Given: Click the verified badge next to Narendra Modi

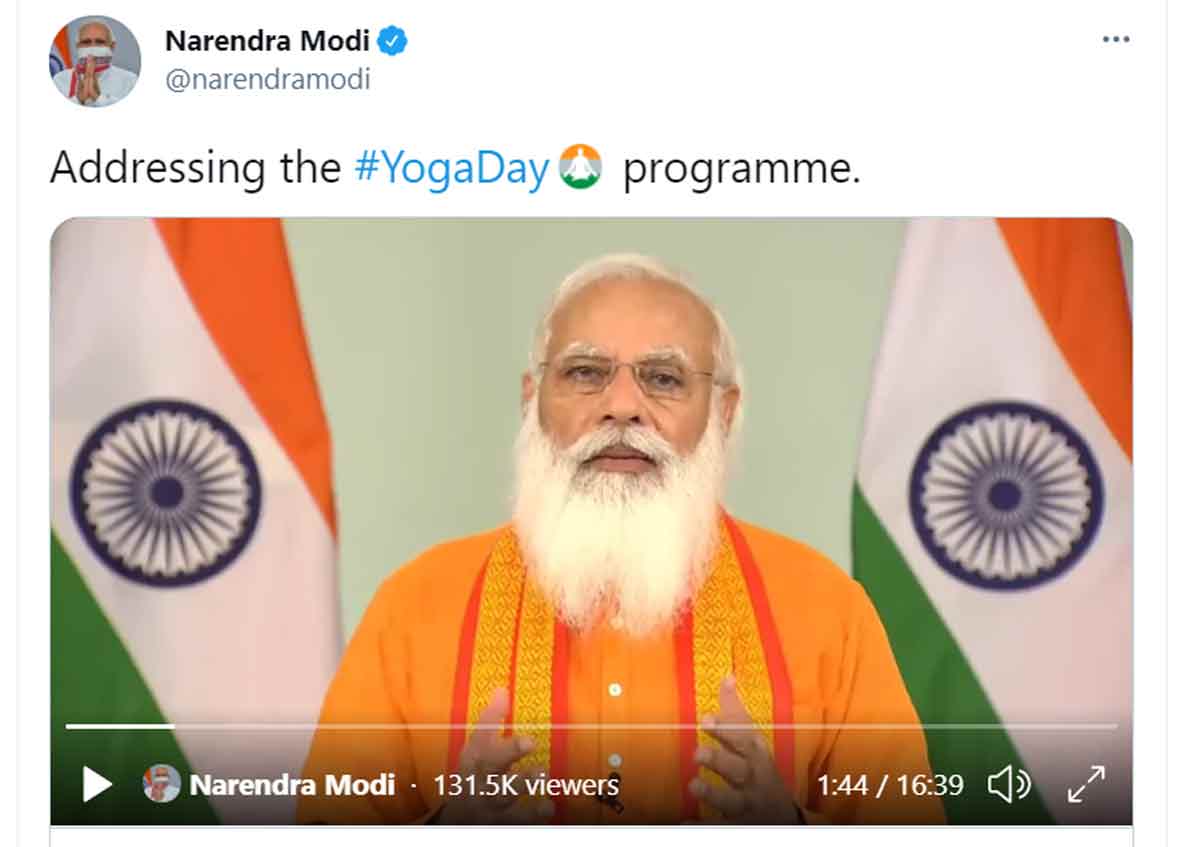Looking at the screenshot, I should click(x=392, y=40).
